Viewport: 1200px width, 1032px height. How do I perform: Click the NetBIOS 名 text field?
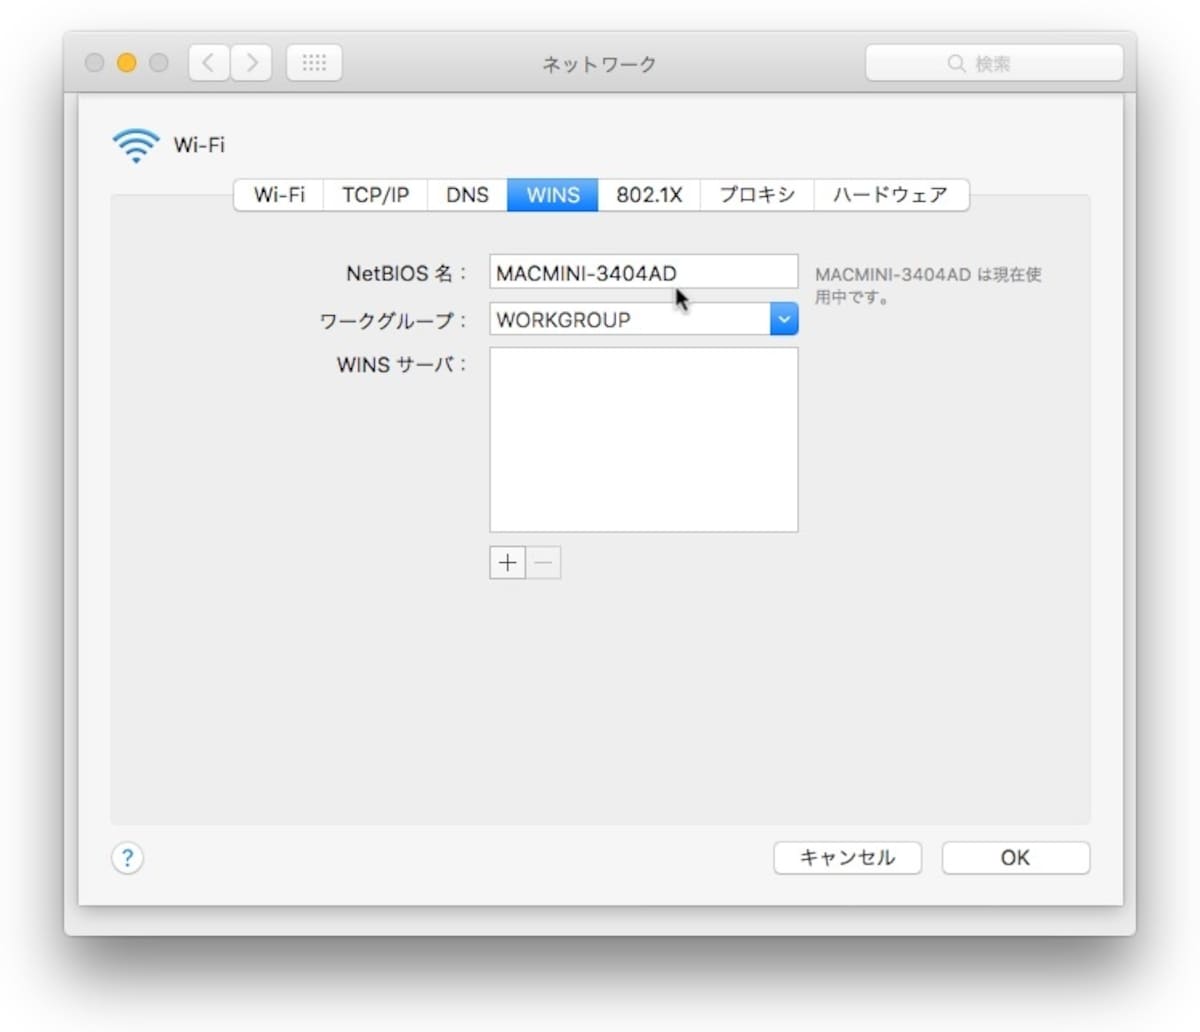(644, 272)
